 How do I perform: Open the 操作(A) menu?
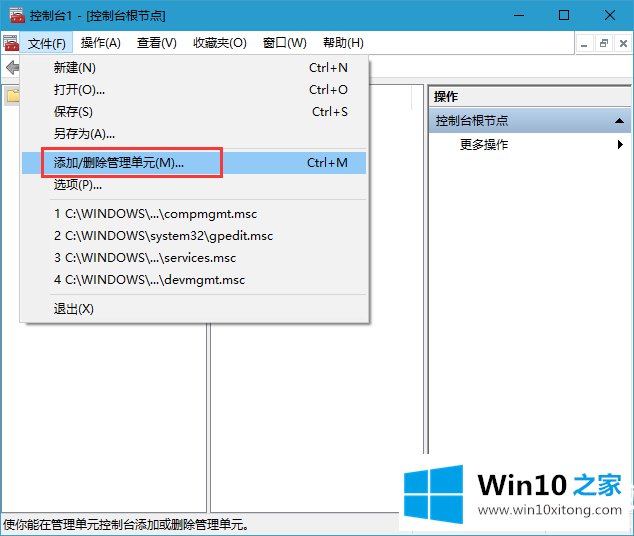(x=100, y=43)
